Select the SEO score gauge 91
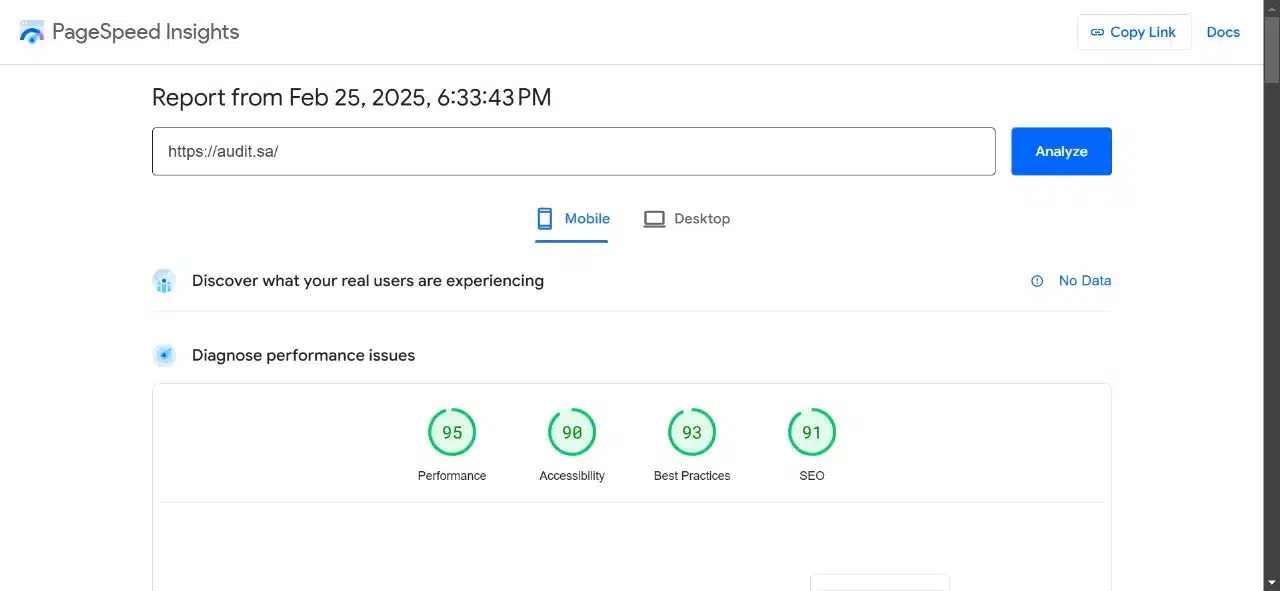1280x591 pixels. point(812,433)
